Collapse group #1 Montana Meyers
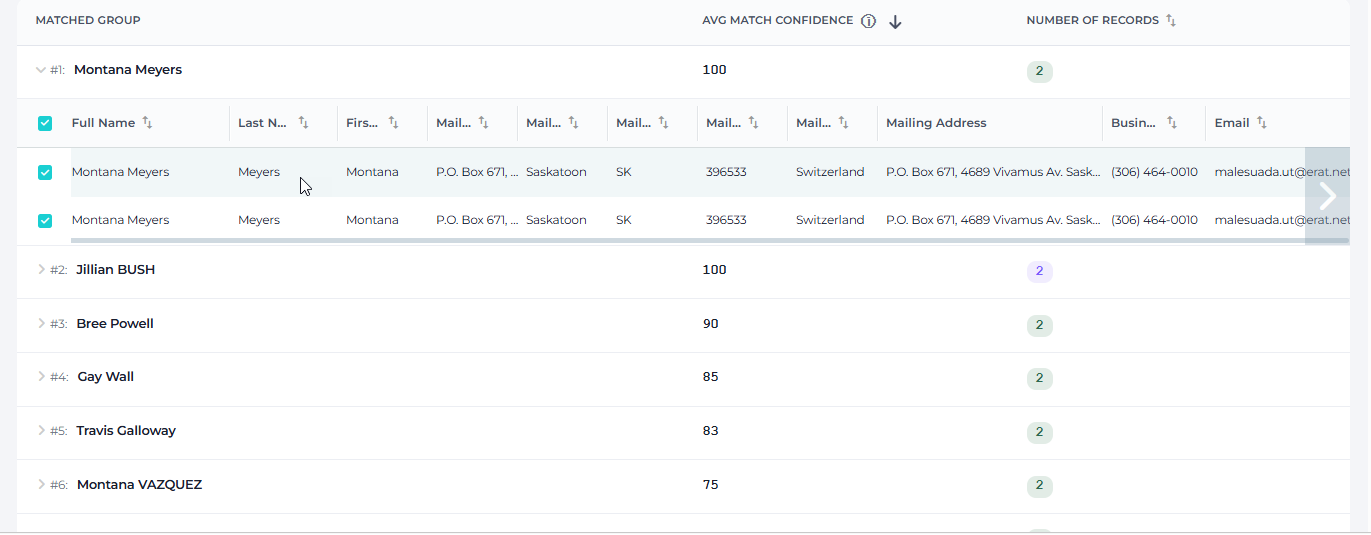1371x535 pixels. coord(41,70)
